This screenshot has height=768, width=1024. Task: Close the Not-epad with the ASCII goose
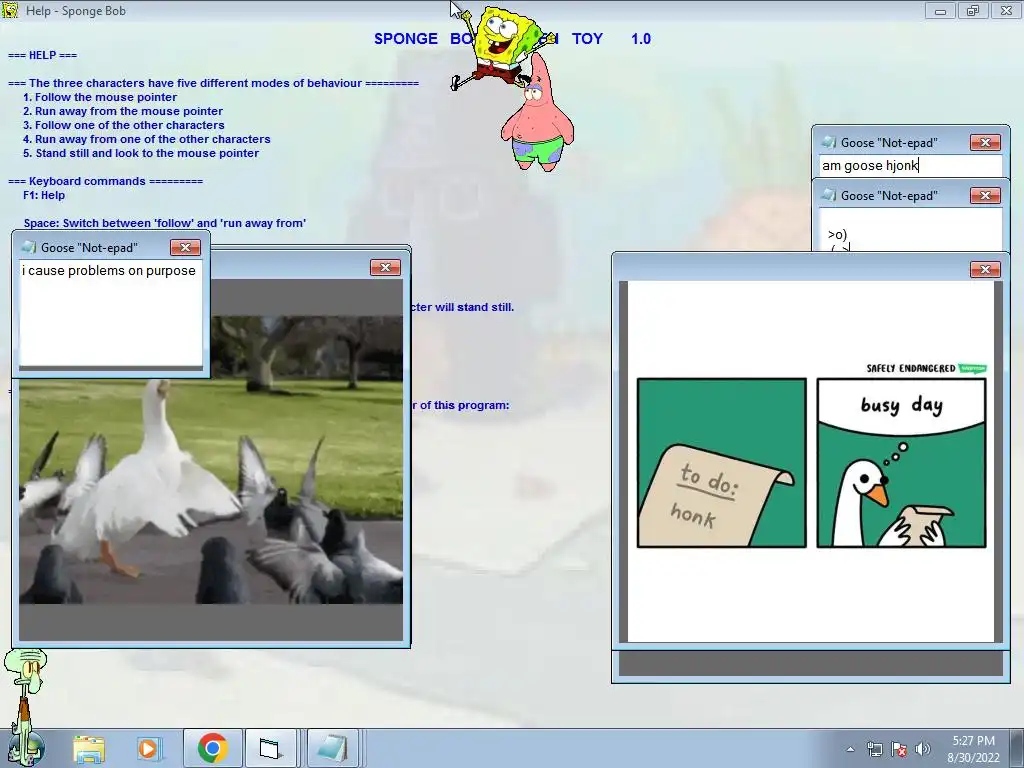tap(985, 195)
